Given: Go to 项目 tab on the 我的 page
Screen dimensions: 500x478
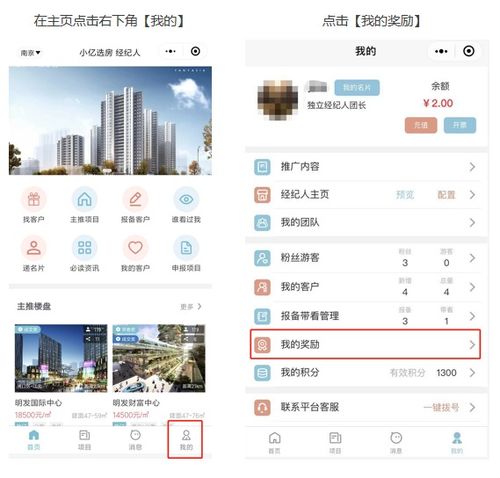Looking at the screenshot, I should 335,443.
